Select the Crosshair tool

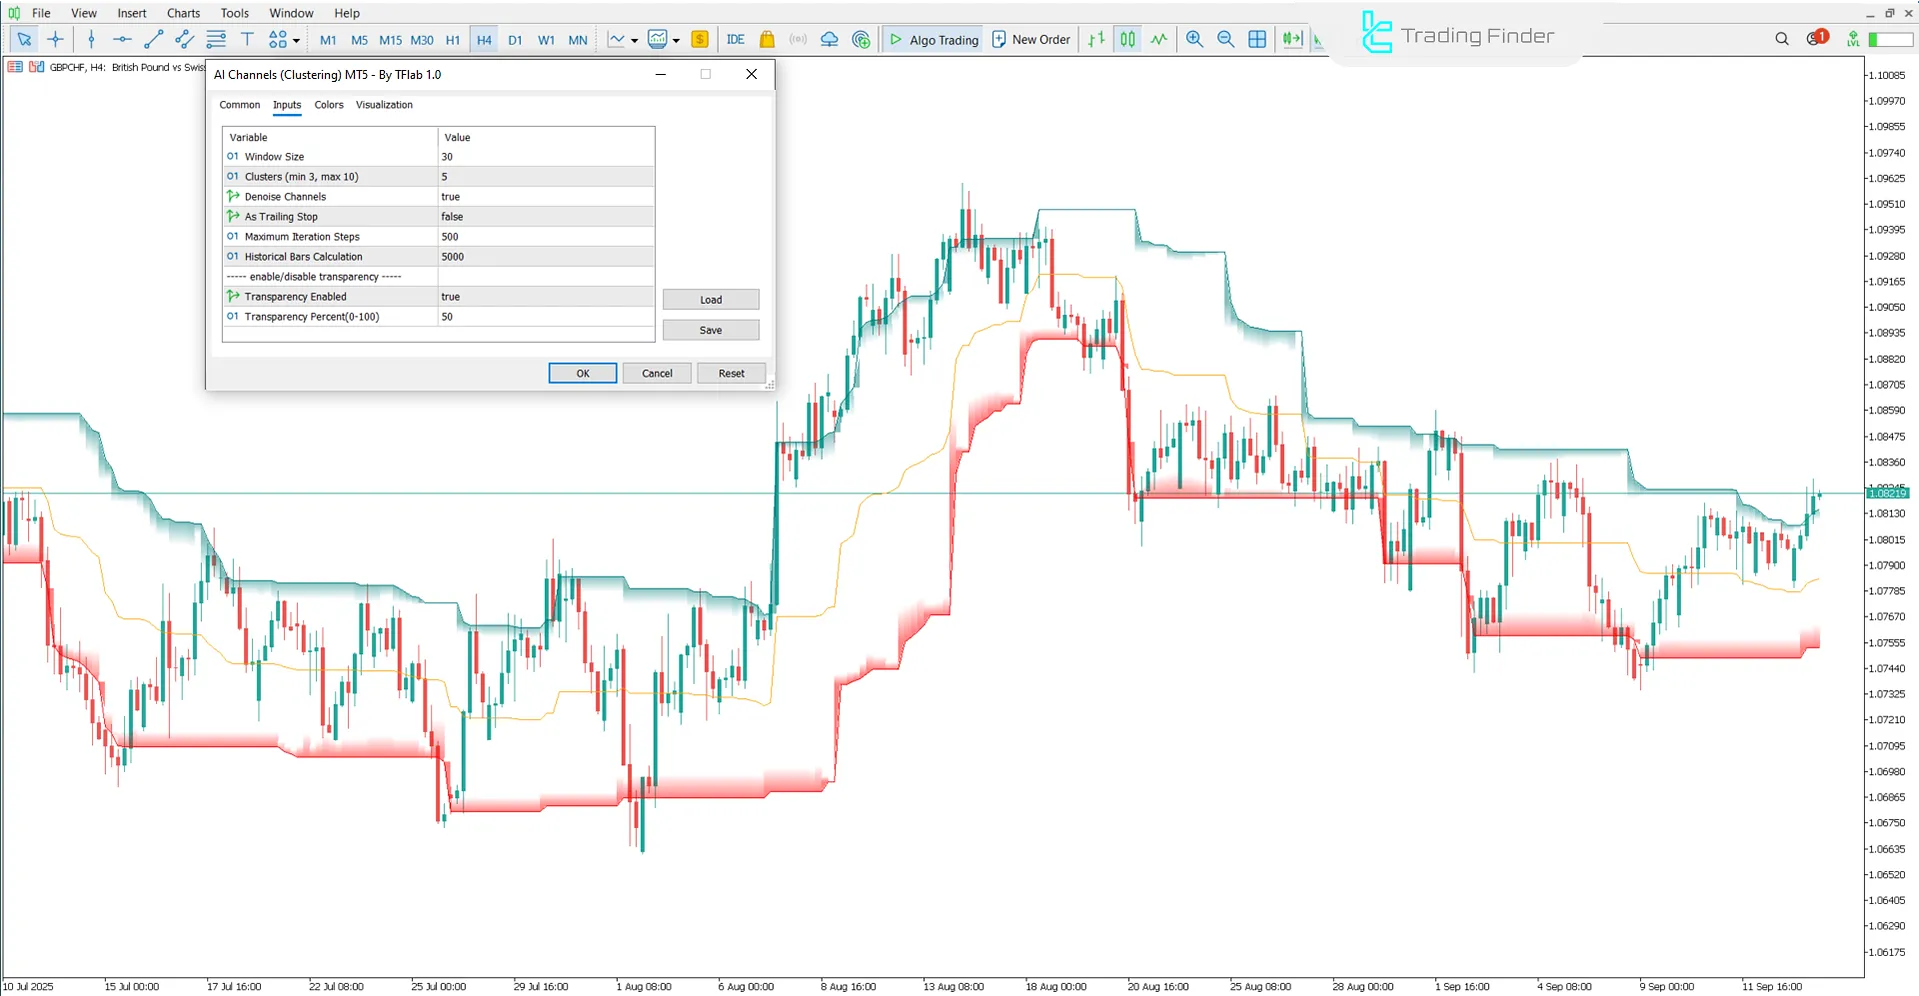55,39
